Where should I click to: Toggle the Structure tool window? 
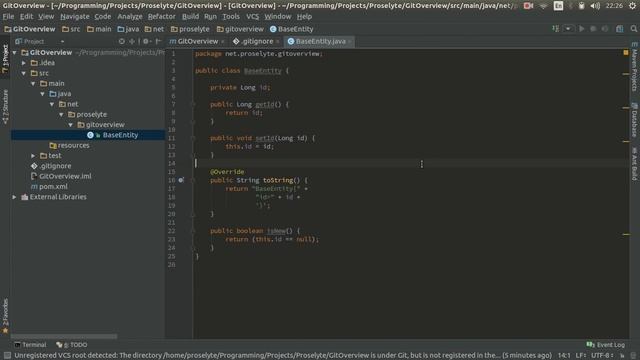click(5, 107)
